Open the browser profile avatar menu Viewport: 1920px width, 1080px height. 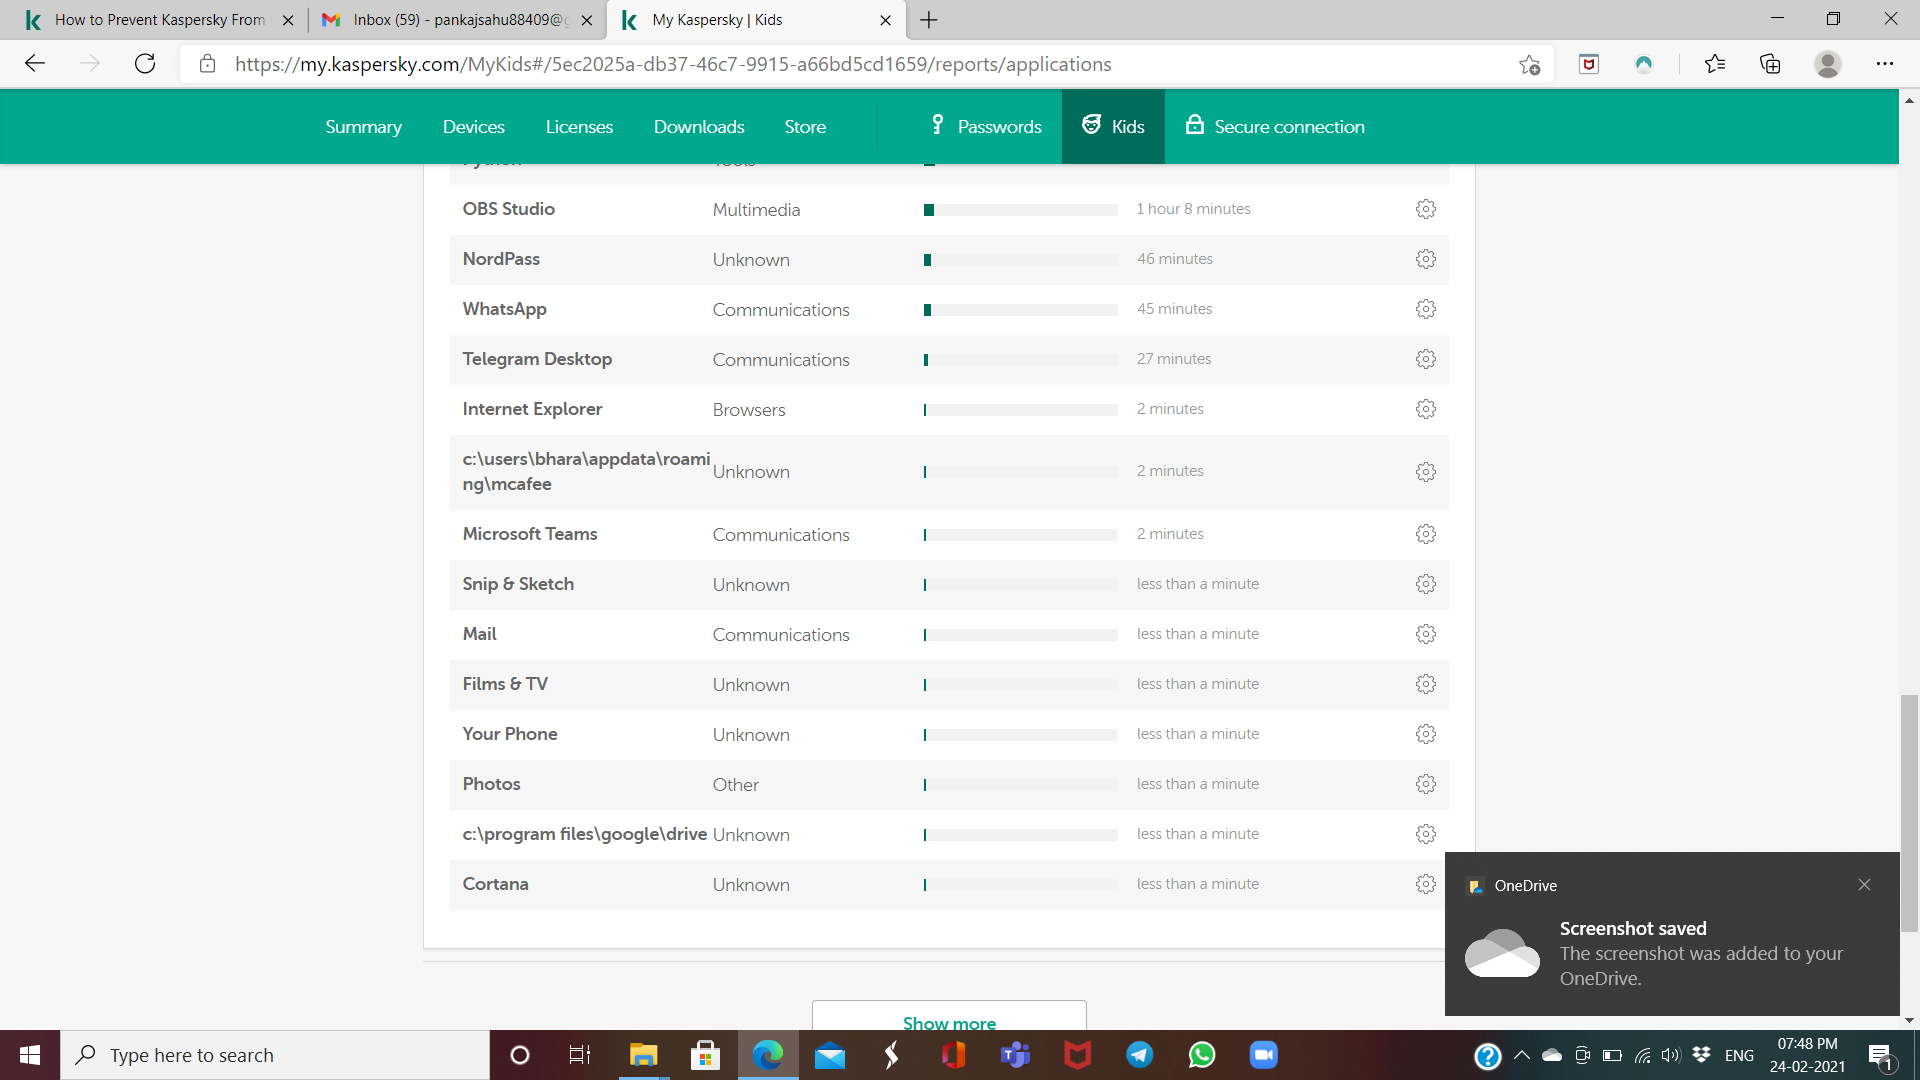[x=1827, y=64]
